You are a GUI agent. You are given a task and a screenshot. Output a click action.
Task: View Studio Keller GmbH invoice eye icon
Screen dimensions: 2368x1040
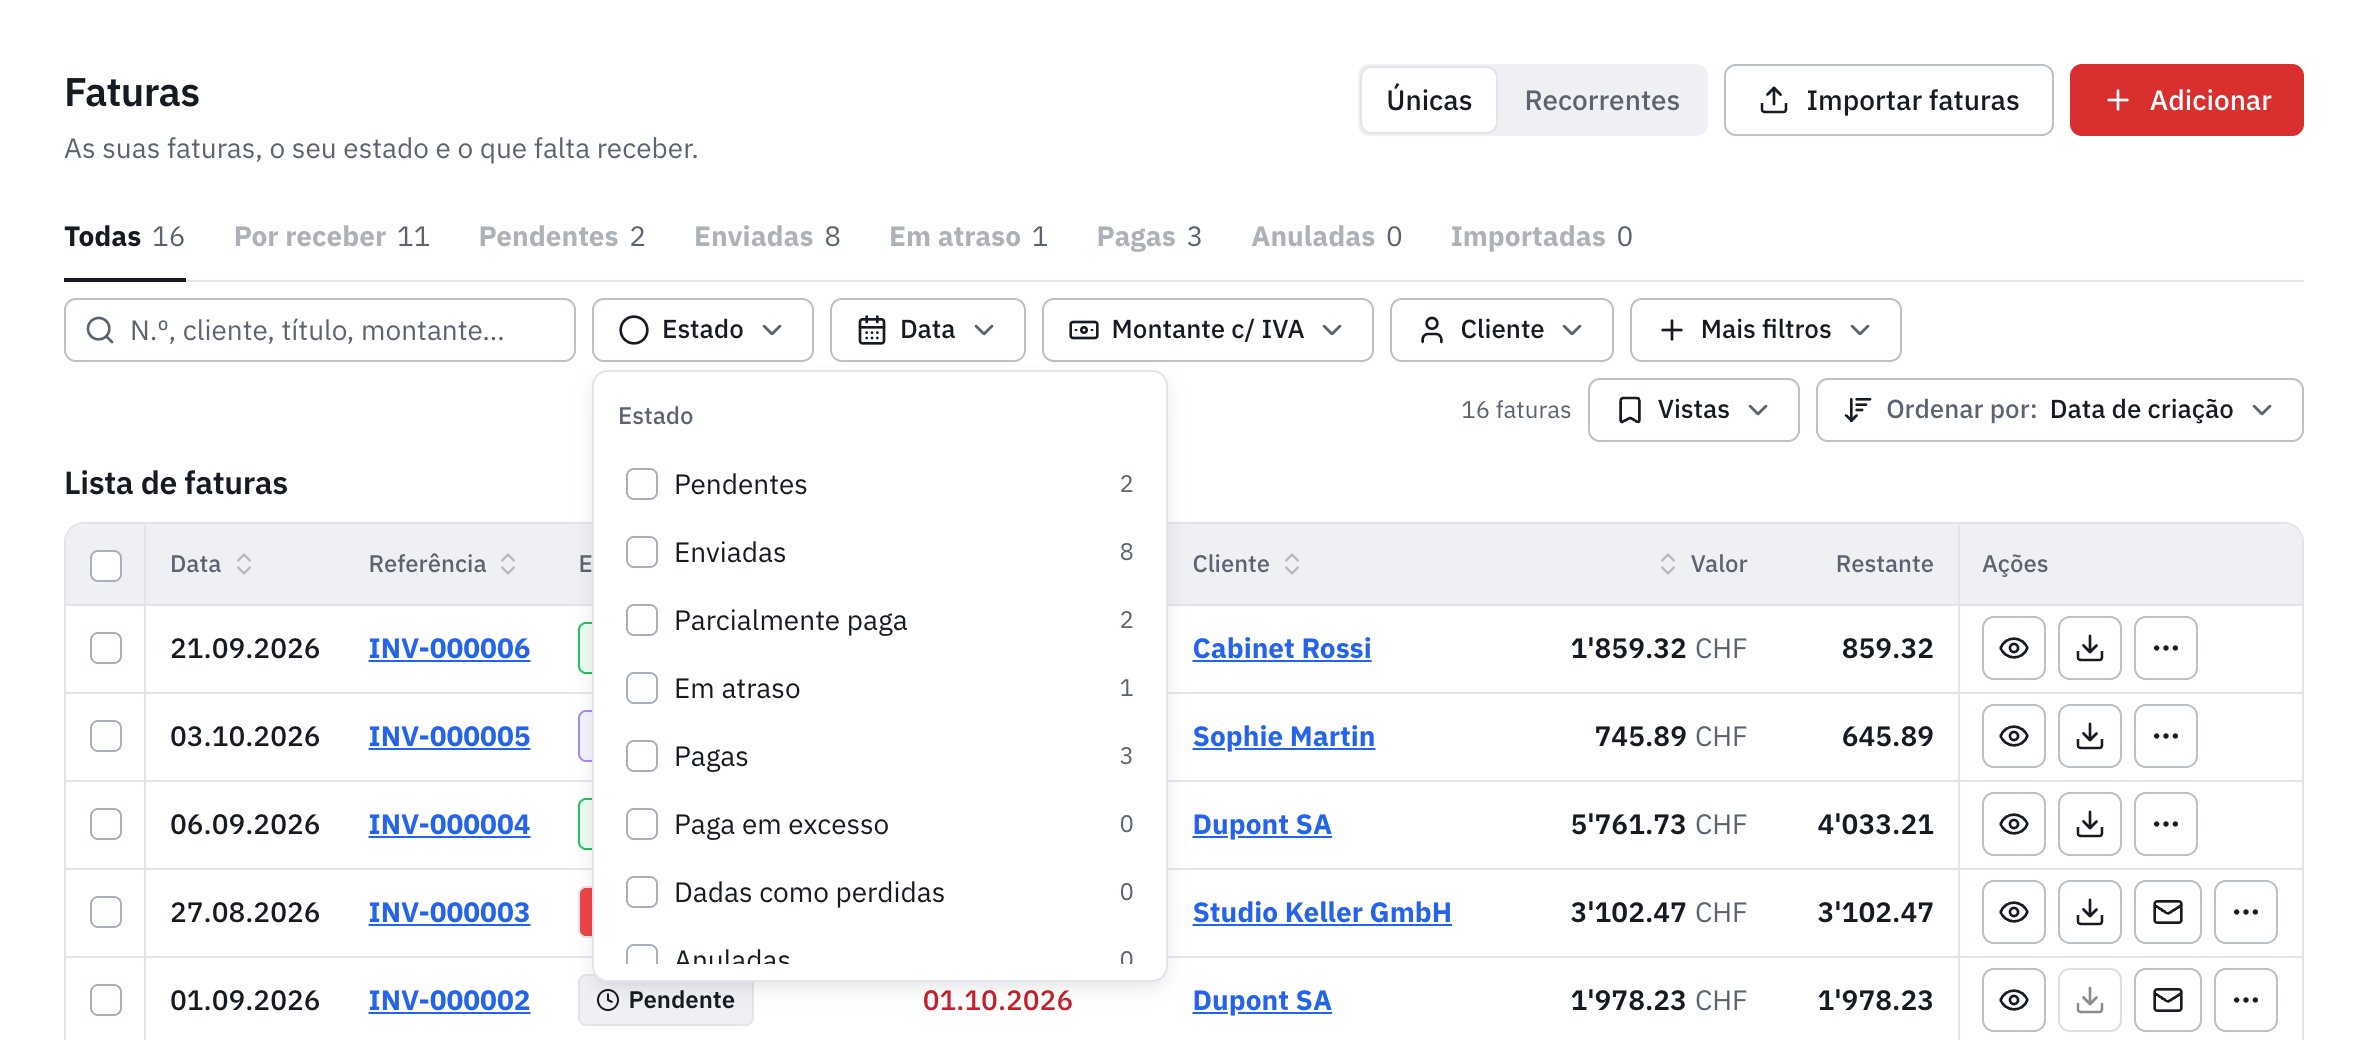(2013, 912)
